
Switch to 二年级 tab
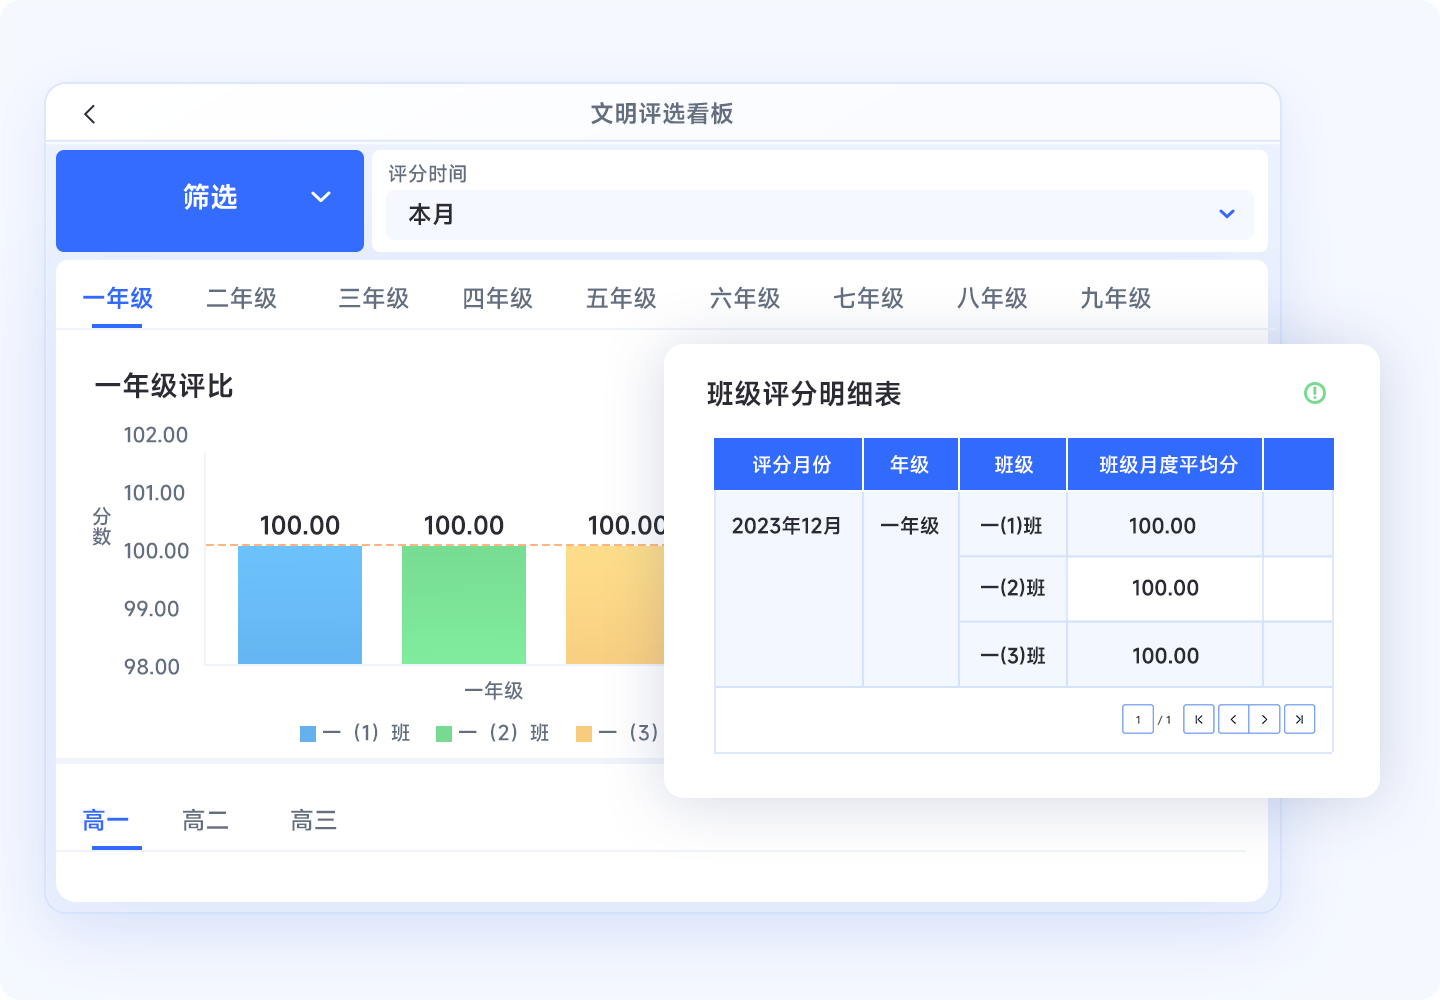pos(241,298)
